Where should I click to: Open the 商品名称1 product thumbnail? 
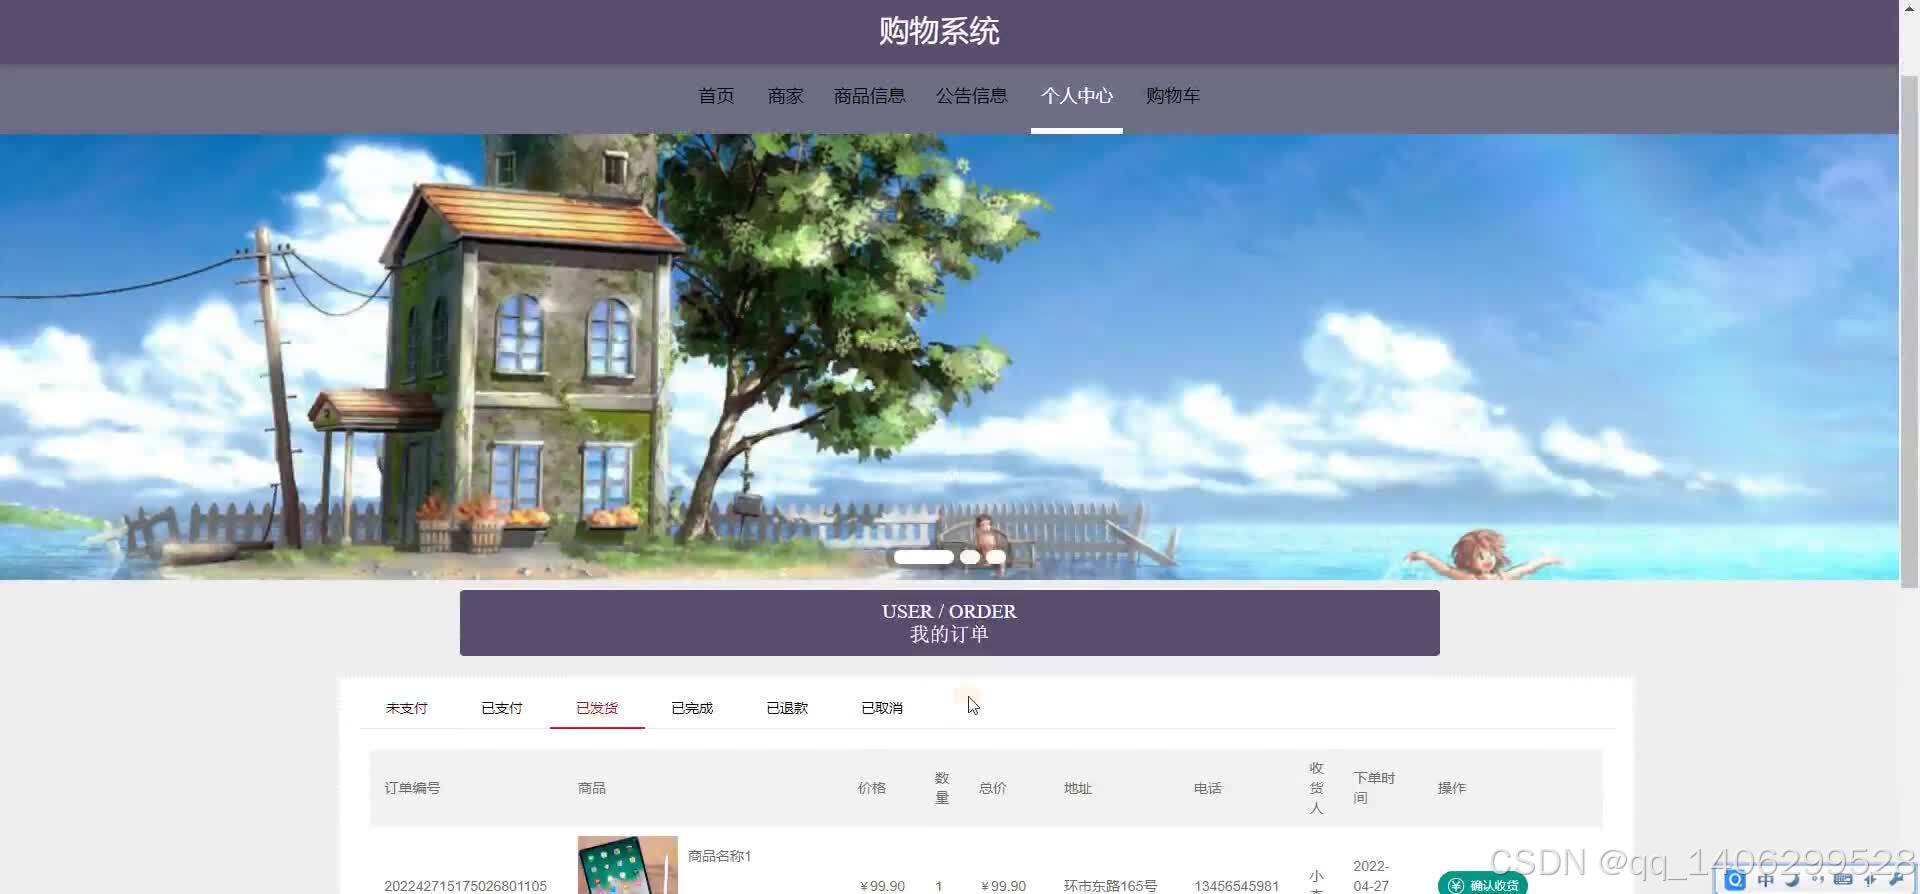tap(628, 865)
